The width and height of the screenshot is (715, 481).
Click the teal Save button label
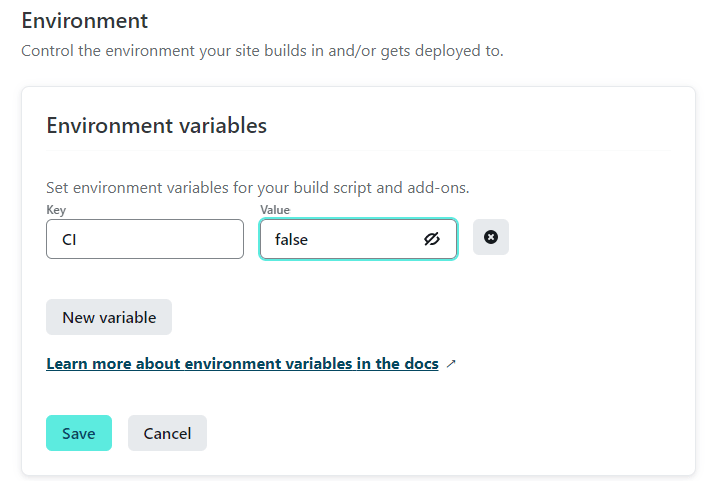point(79,434)
